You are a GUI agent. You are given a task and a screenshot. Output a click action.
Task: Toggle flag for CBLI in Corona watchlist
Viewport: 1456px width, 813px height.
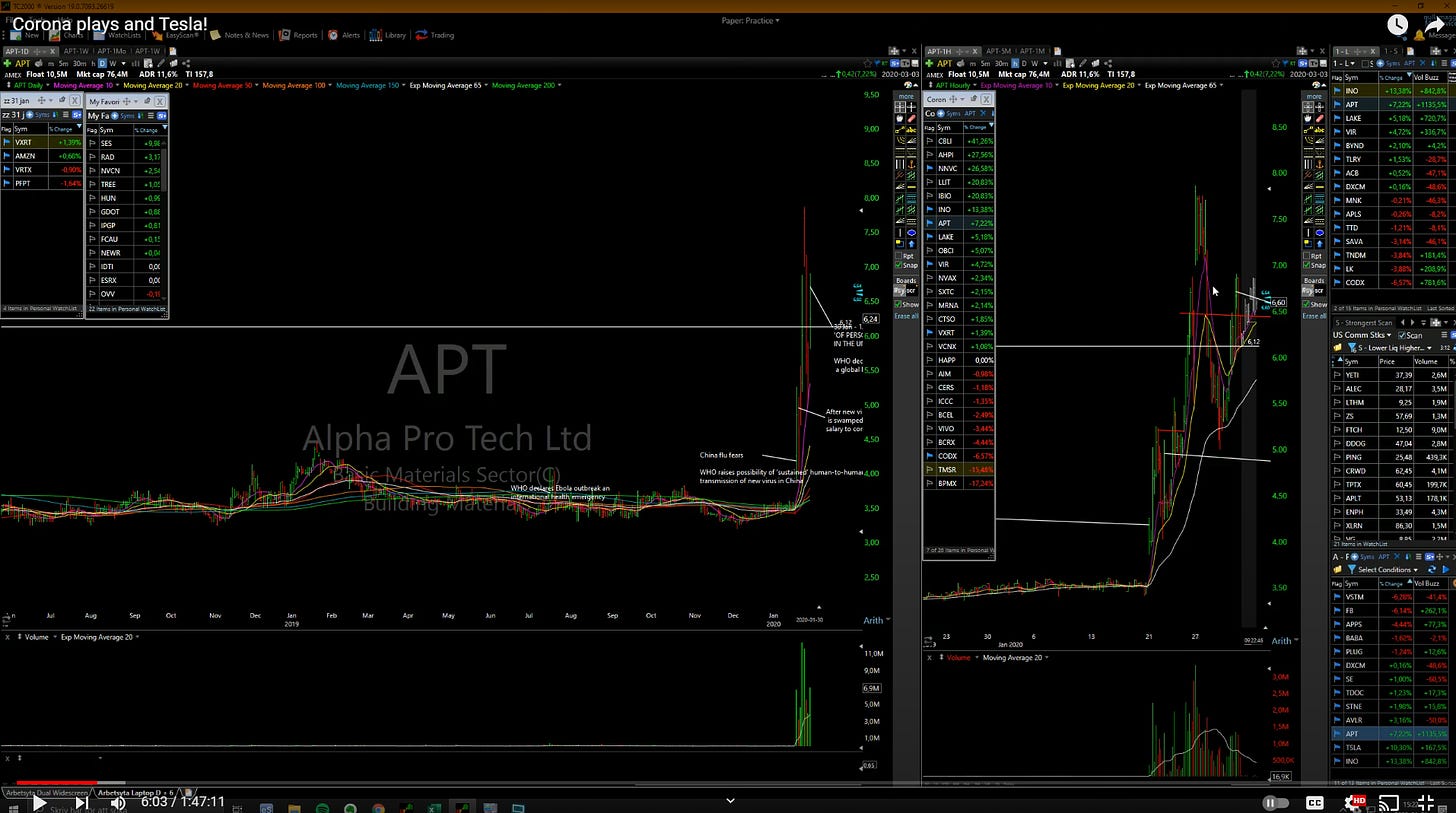(x=930, y=141)
